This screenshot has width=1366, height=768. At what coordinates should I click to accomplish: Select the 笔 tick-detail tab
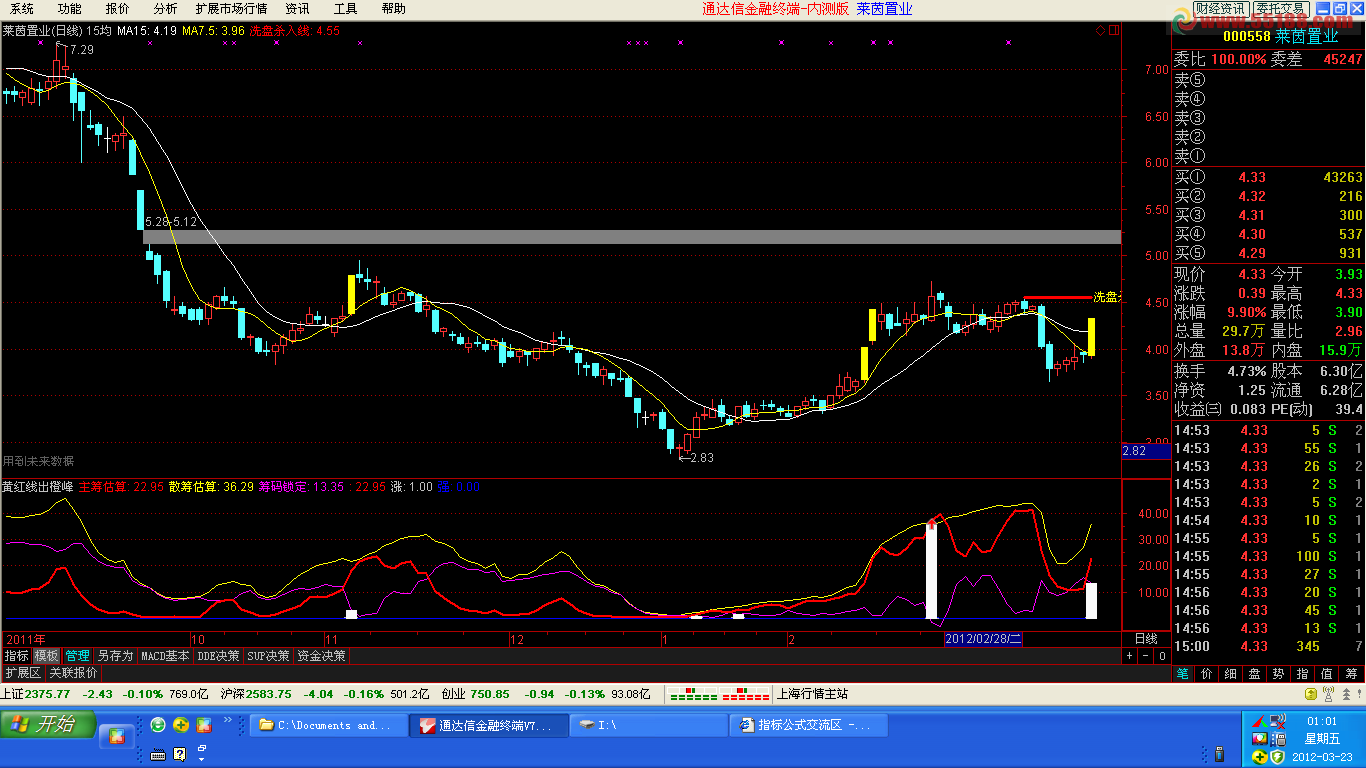click(1182, 674)
